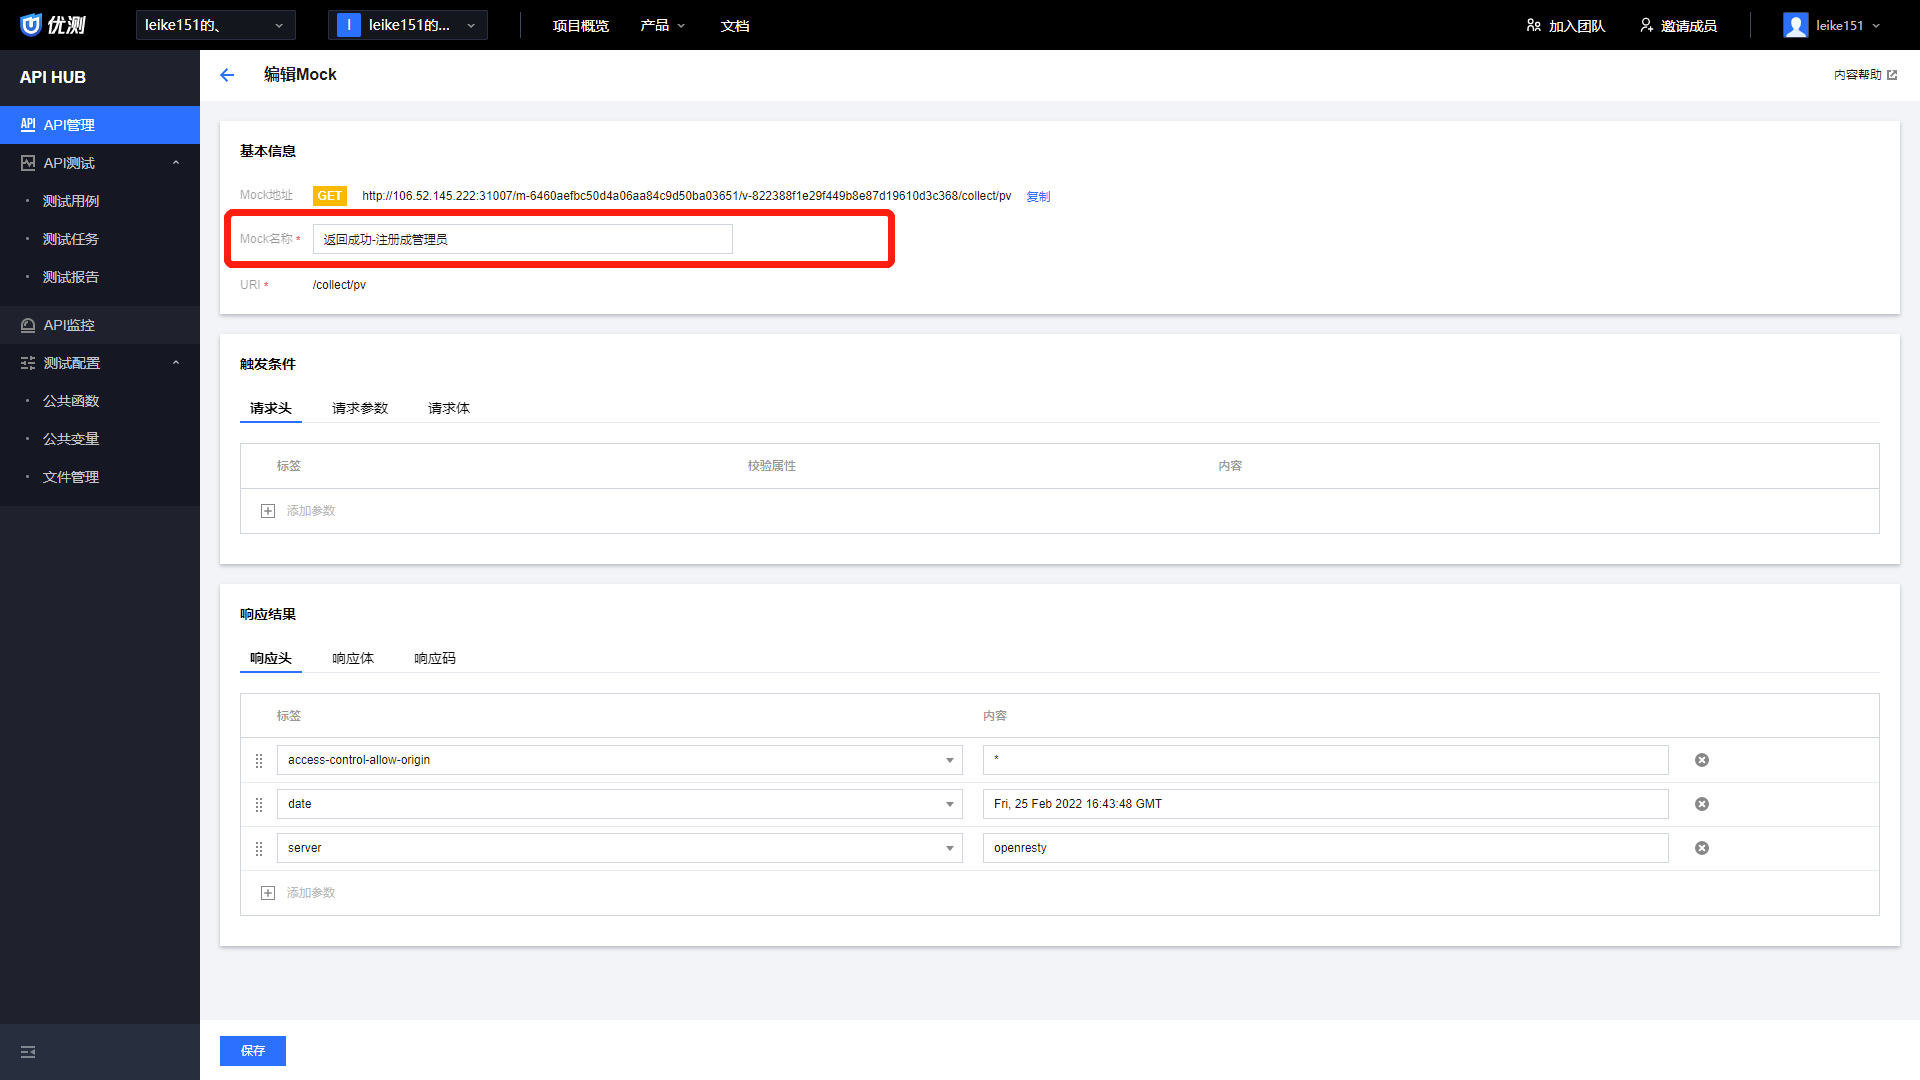
Task: Open the leike151 account dropdown
Action: click(x=1832, y=25)
